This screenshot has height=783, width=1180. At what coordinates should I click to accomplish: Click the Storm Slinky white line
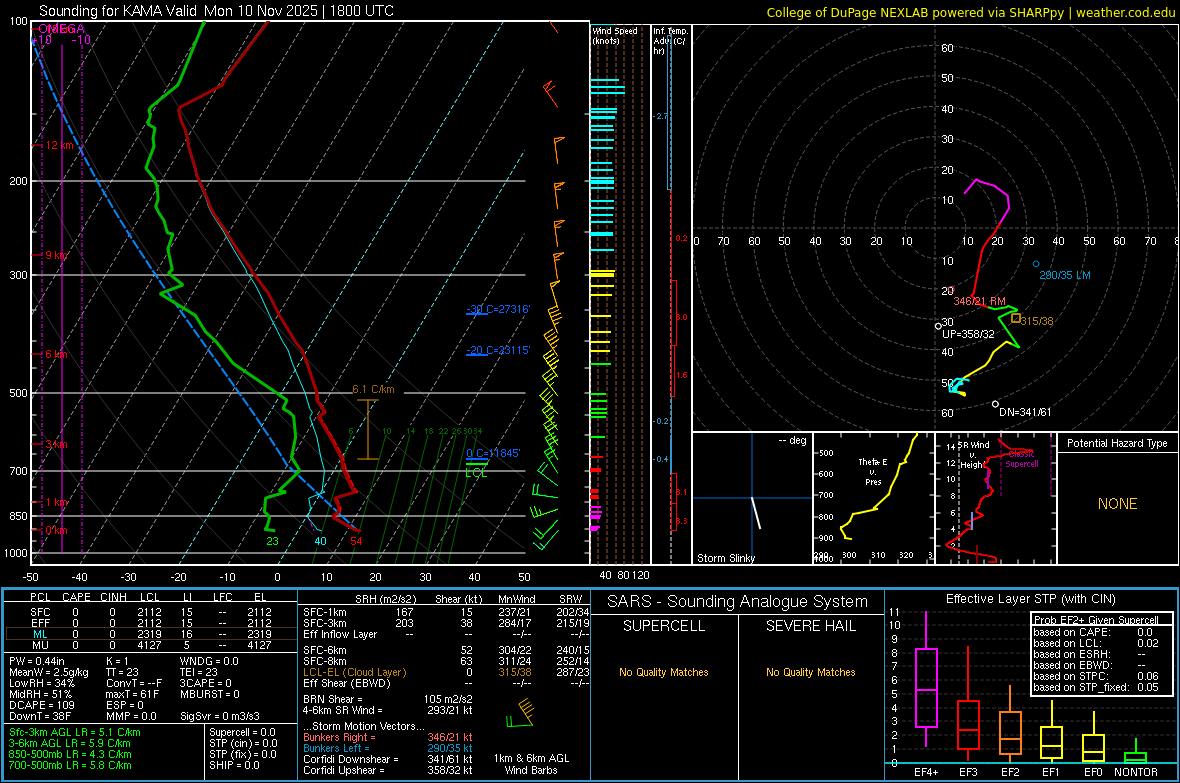tap(756, 512)
